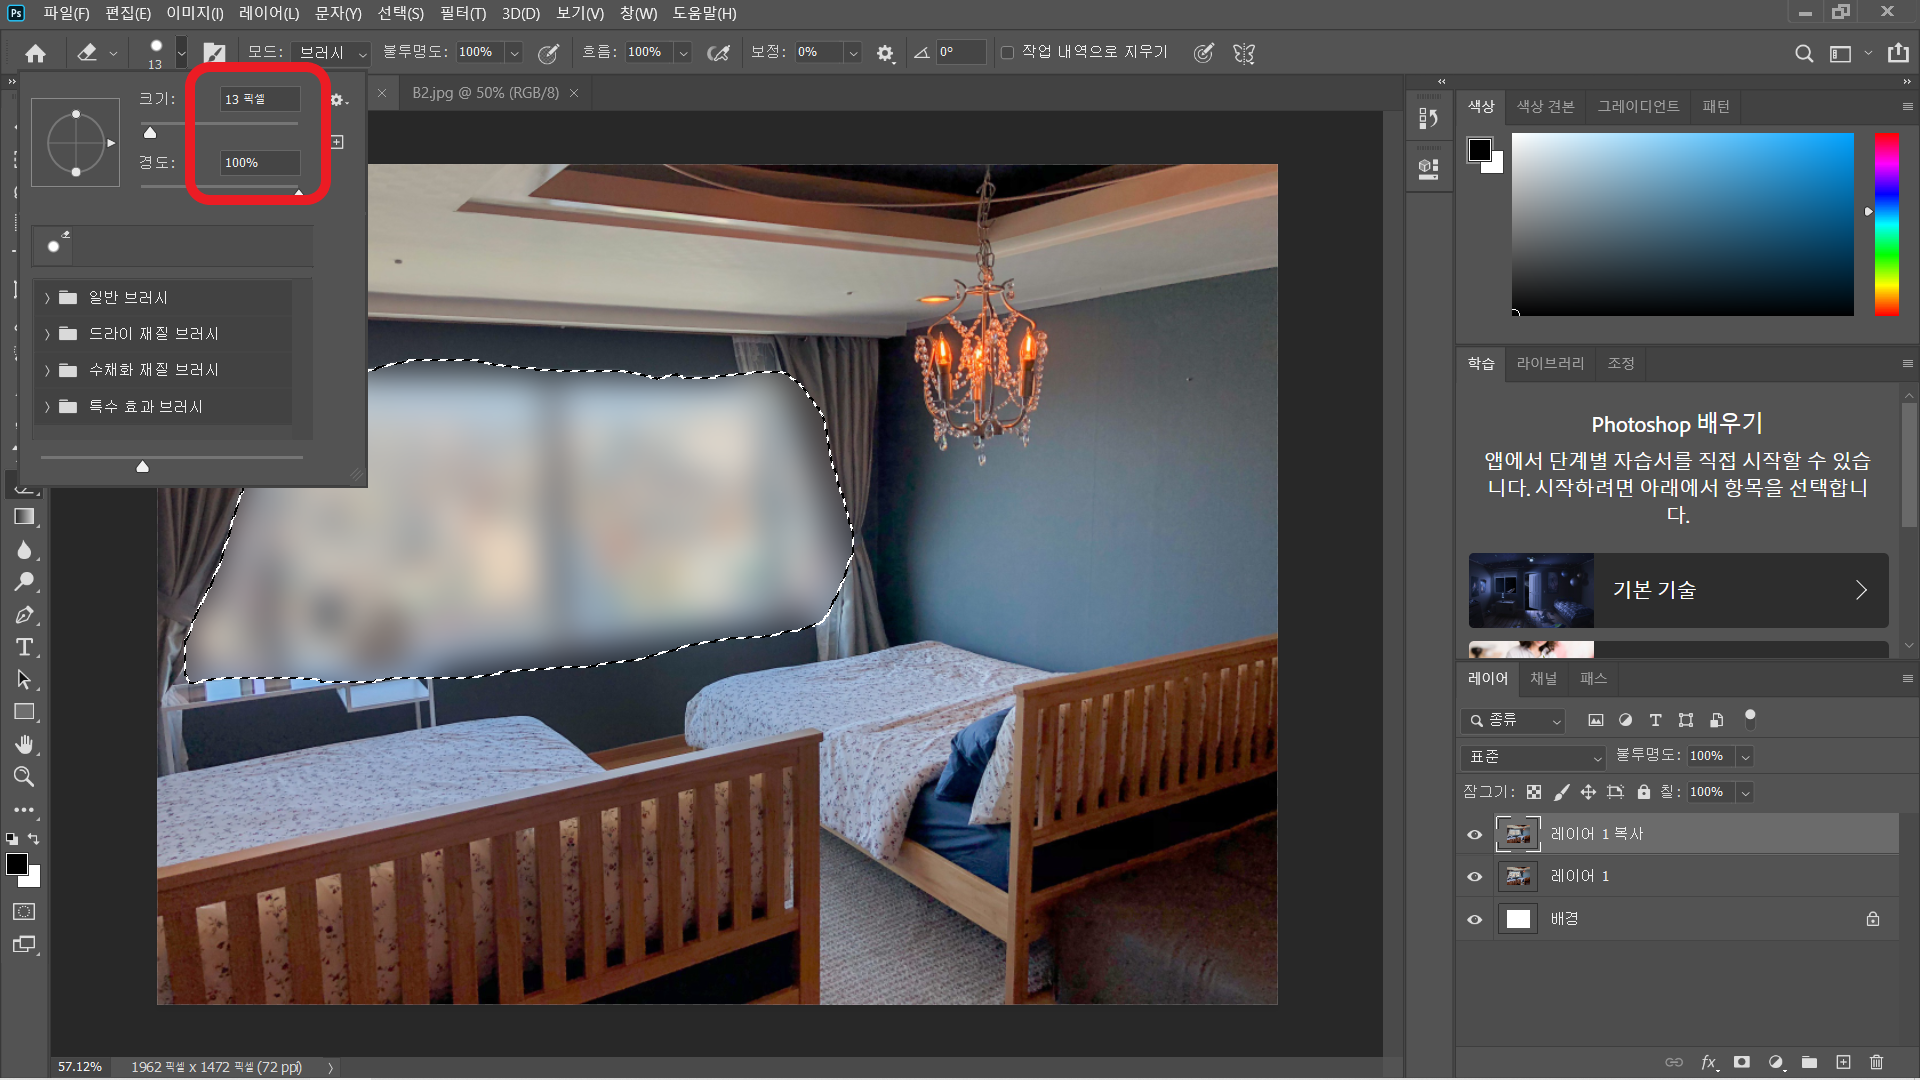Click the Home icon in the options bar
The width and height of the screenshot is (1920, 1080).
click(36, 53)
